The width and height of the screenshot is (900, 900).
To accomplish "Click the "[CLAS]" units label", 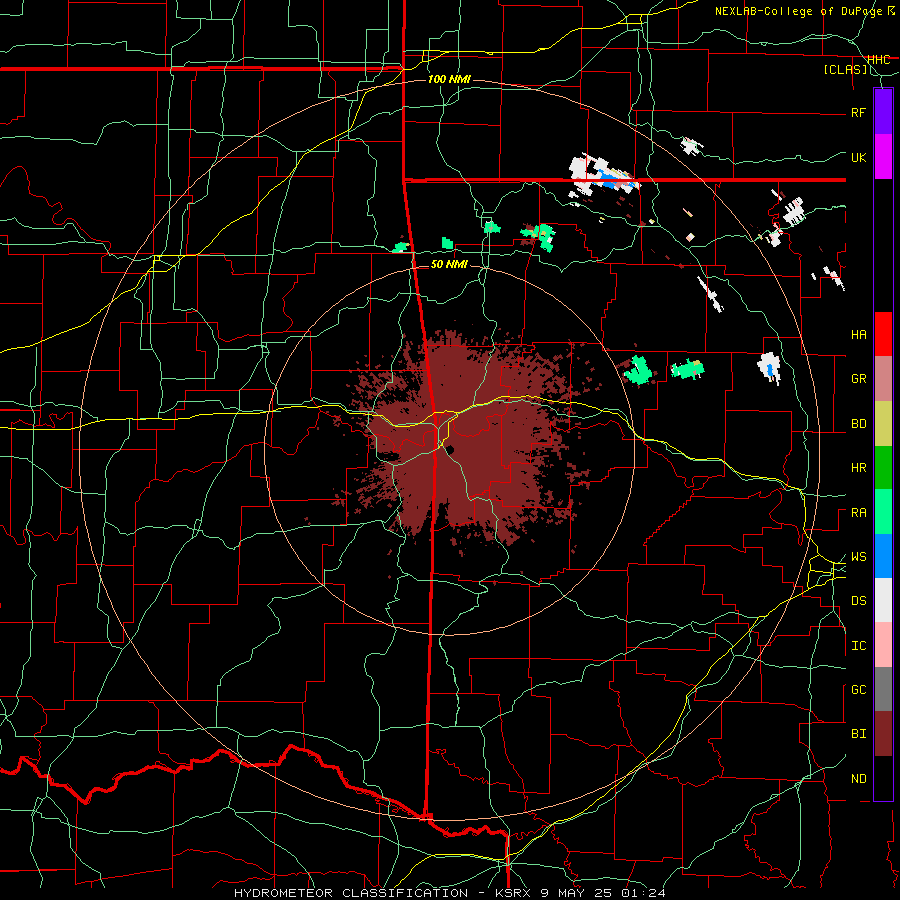I will [845, 70].
